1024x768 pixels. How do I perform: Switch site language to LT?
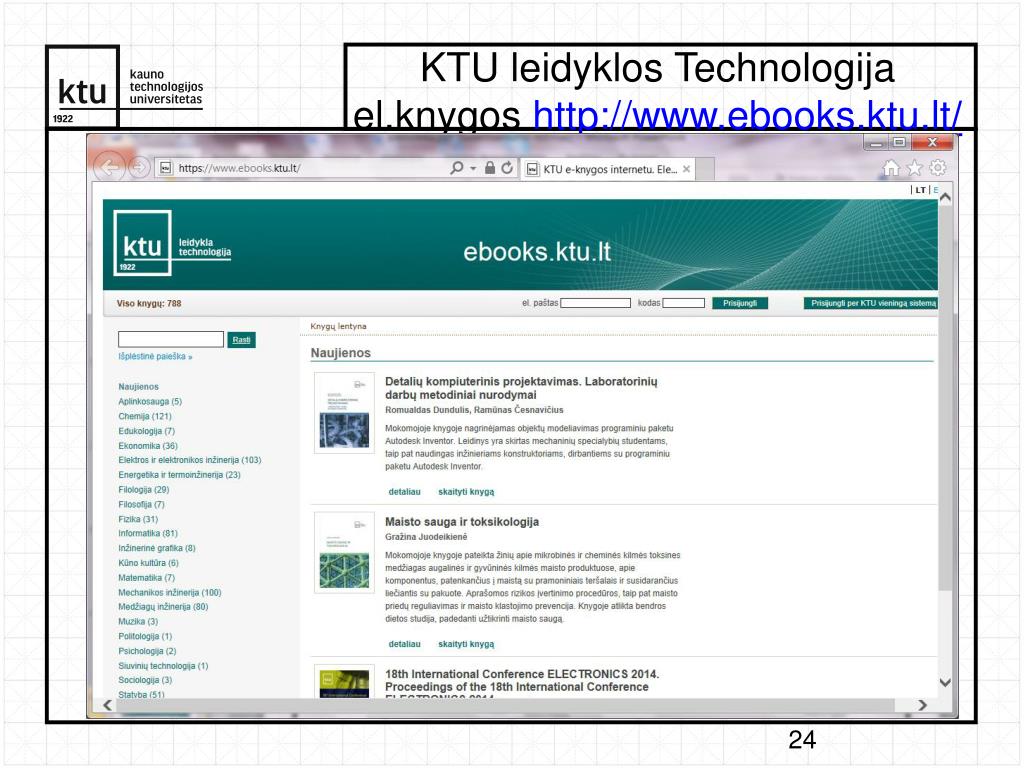tap(920, 190)
